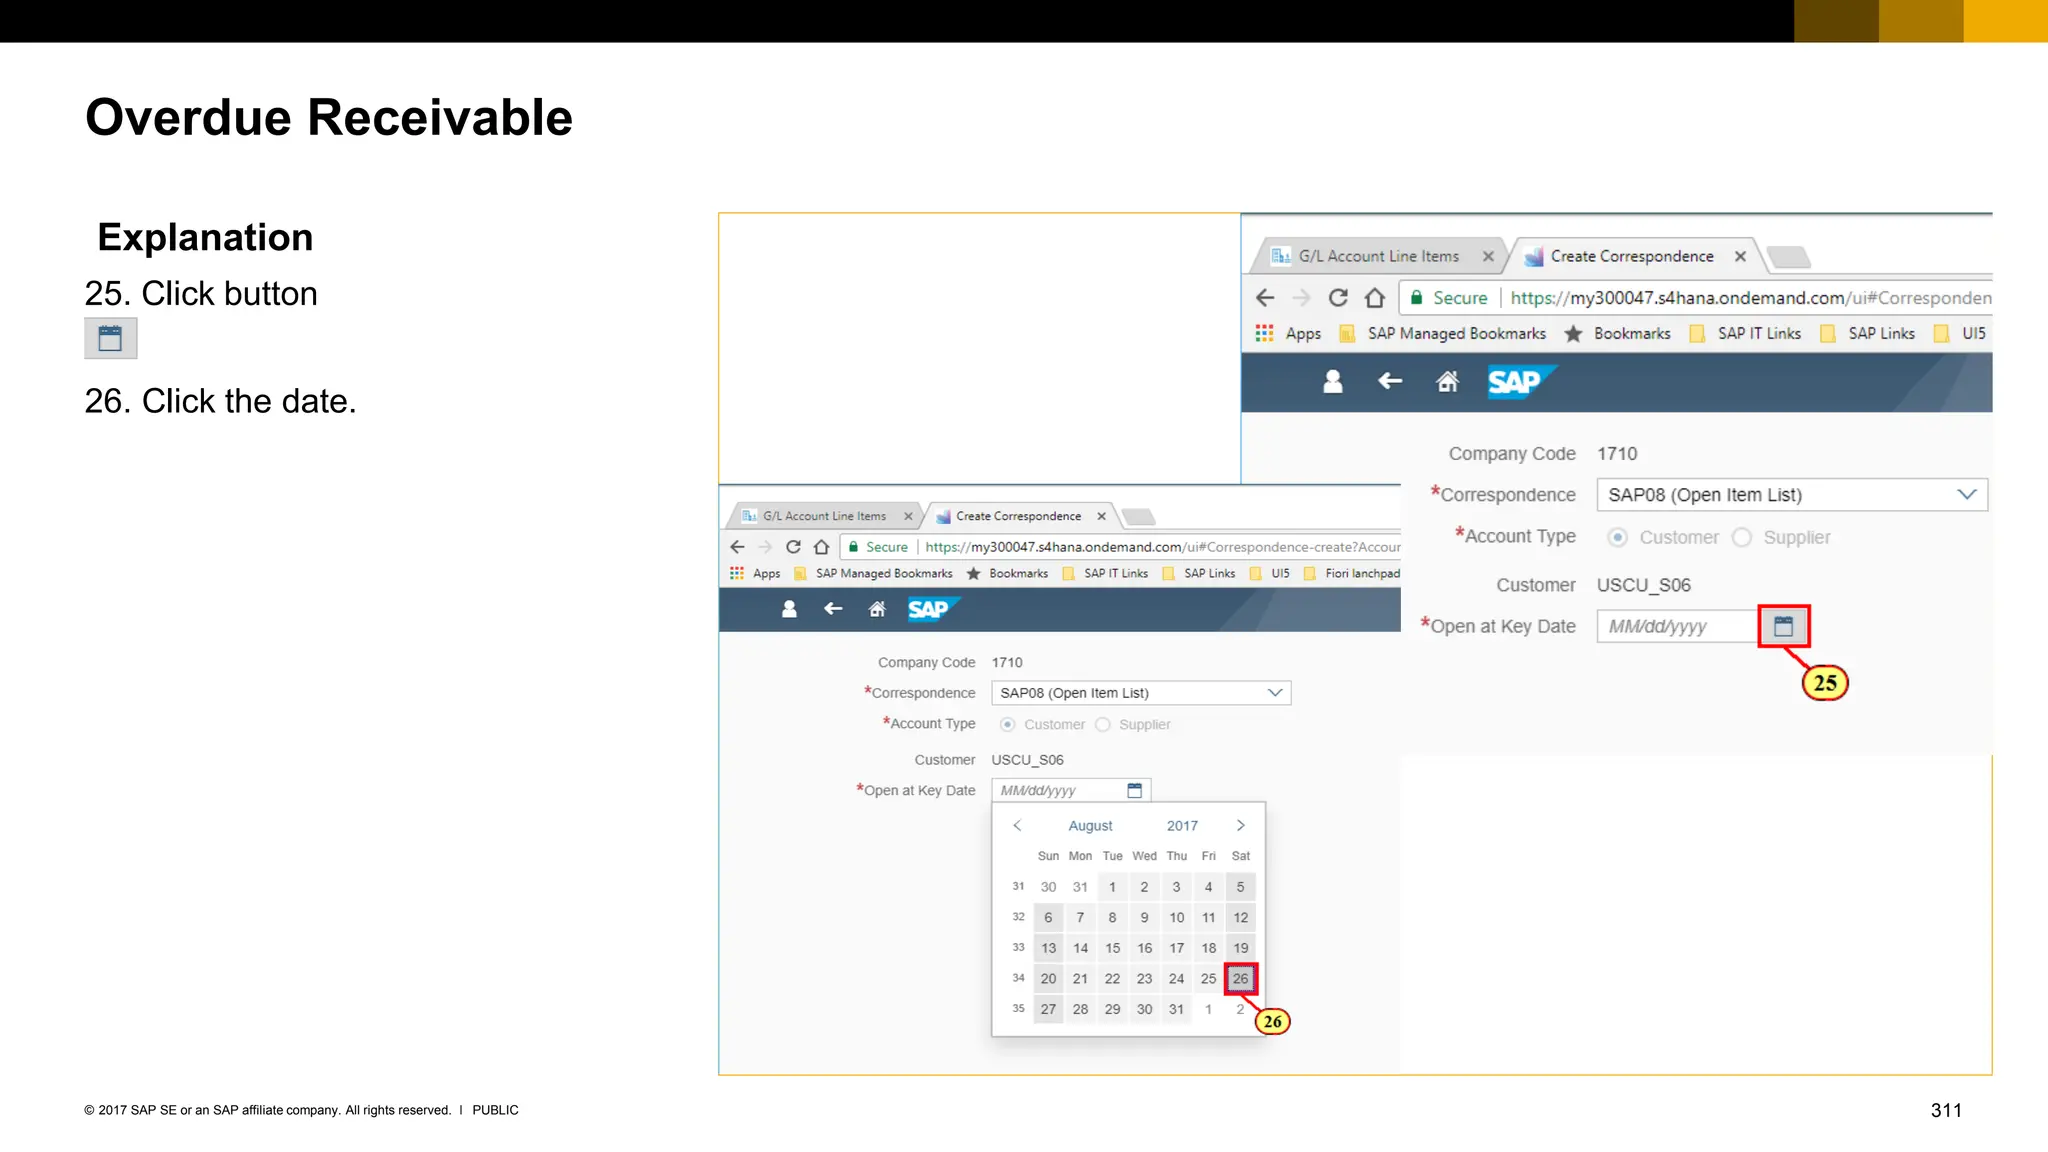Switch to lower Create Correspondence browser tab
Viewport: 2048px width, 1152px height.
tap(1017, 516)
